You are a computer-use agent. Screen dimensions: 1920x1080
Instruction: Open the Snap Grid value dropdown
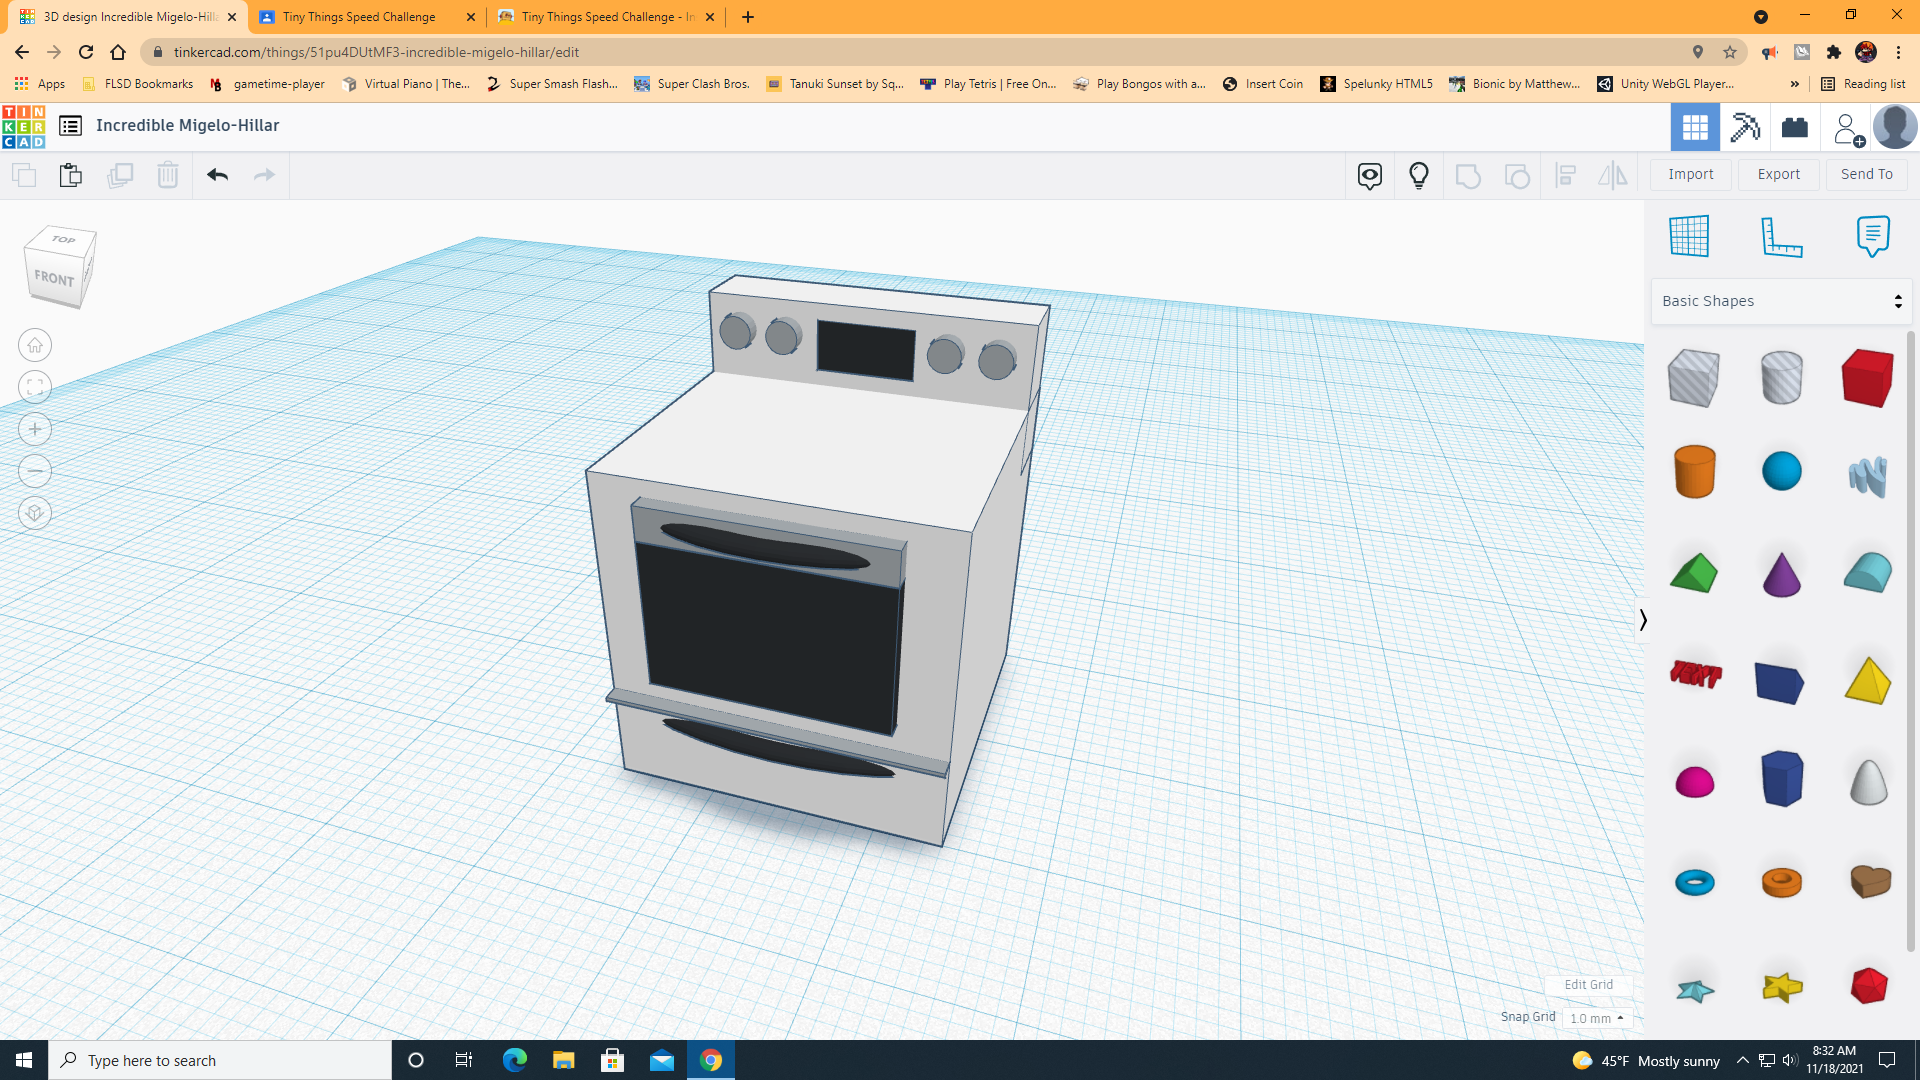[1597, 1017]
